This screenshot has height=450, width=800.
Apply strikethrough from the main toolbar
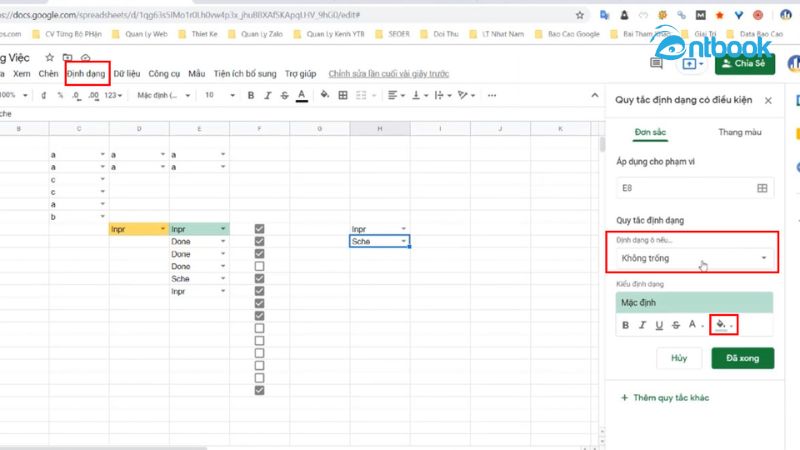(284, 95)
